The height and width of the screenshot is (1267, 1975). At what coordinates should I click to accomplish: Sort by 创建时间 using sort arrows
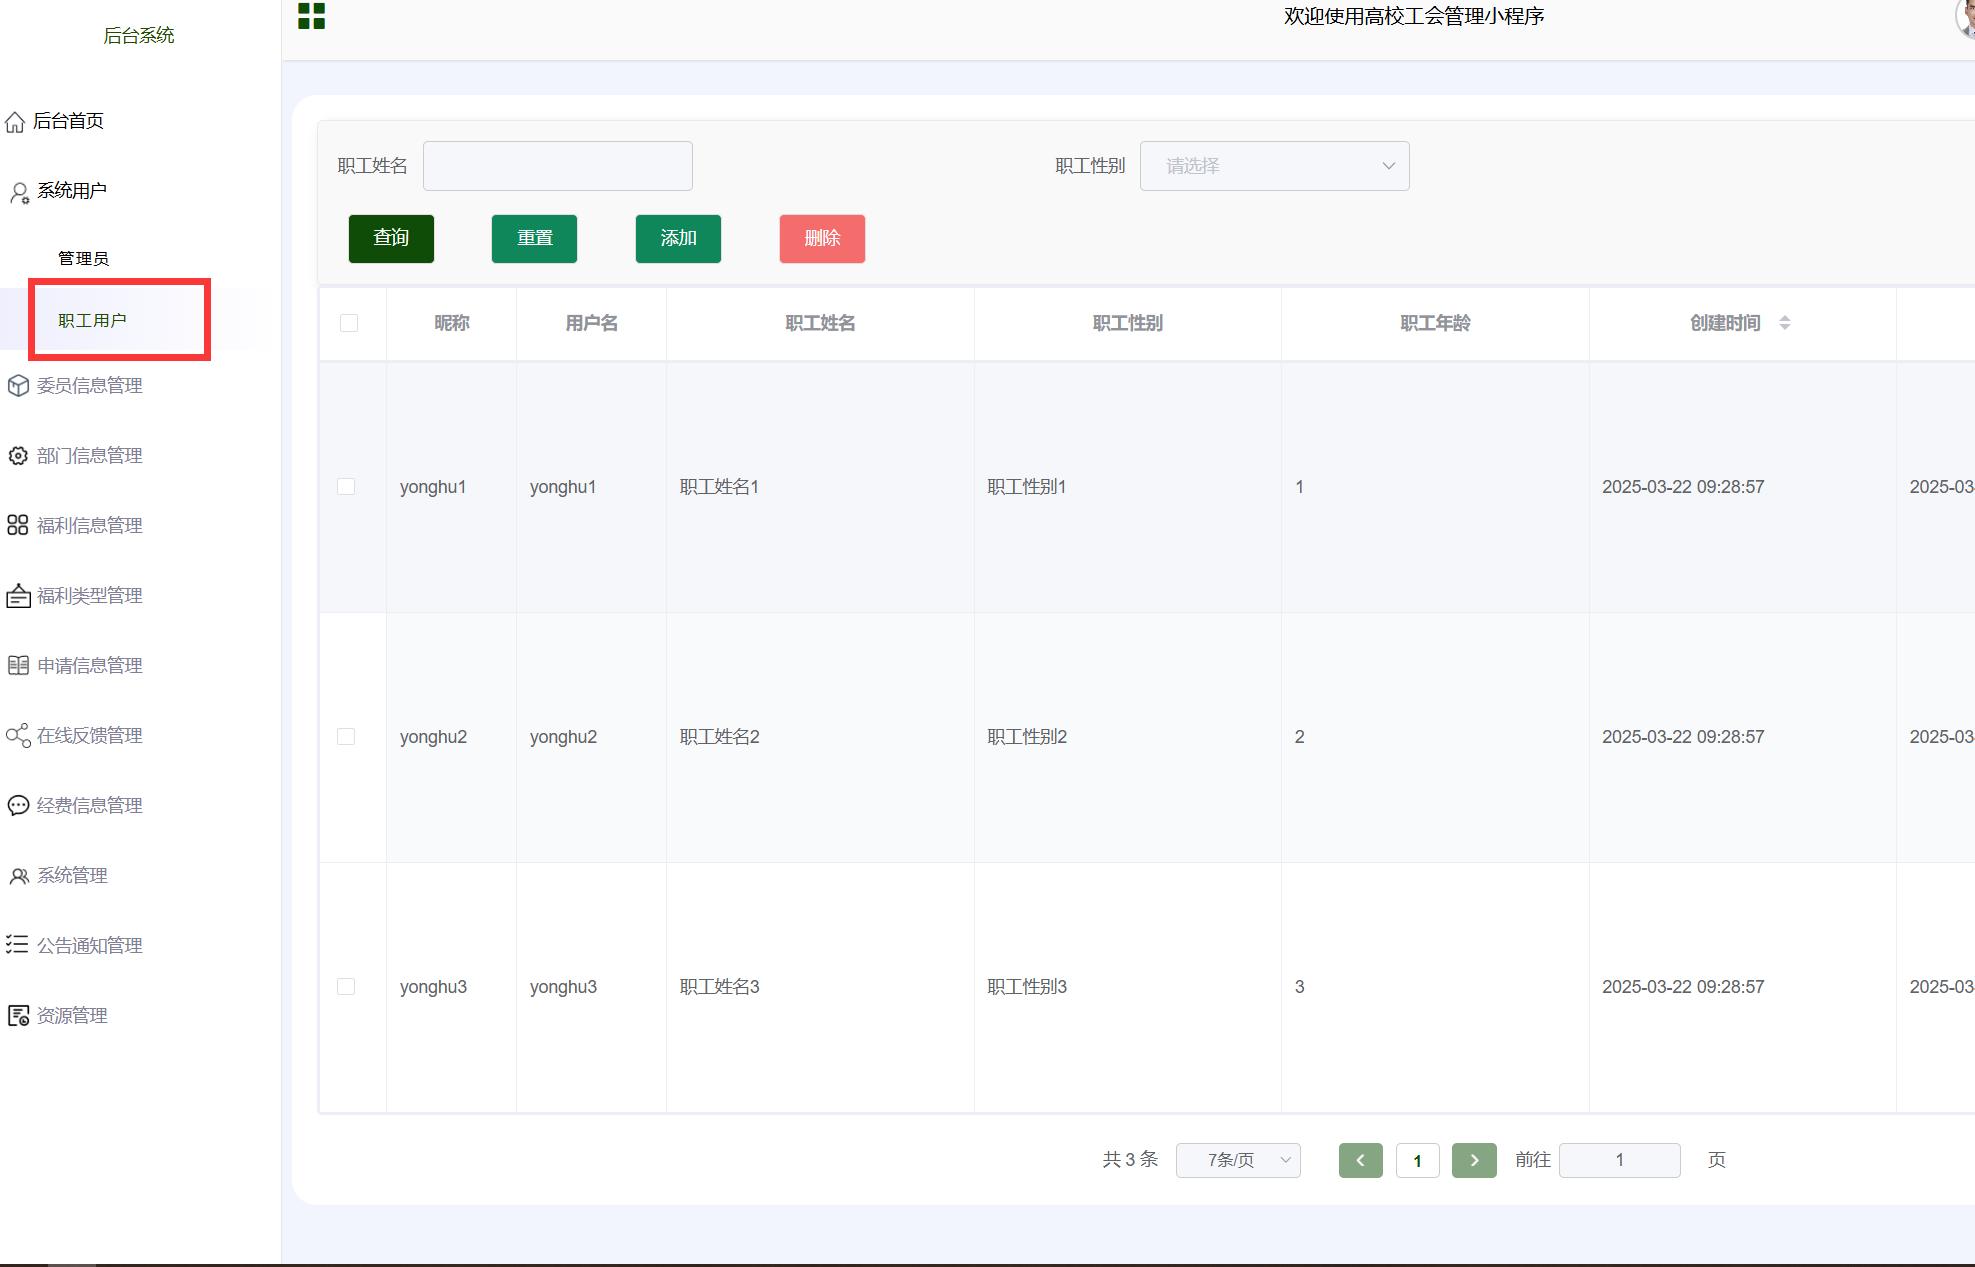click(1785, 323)
